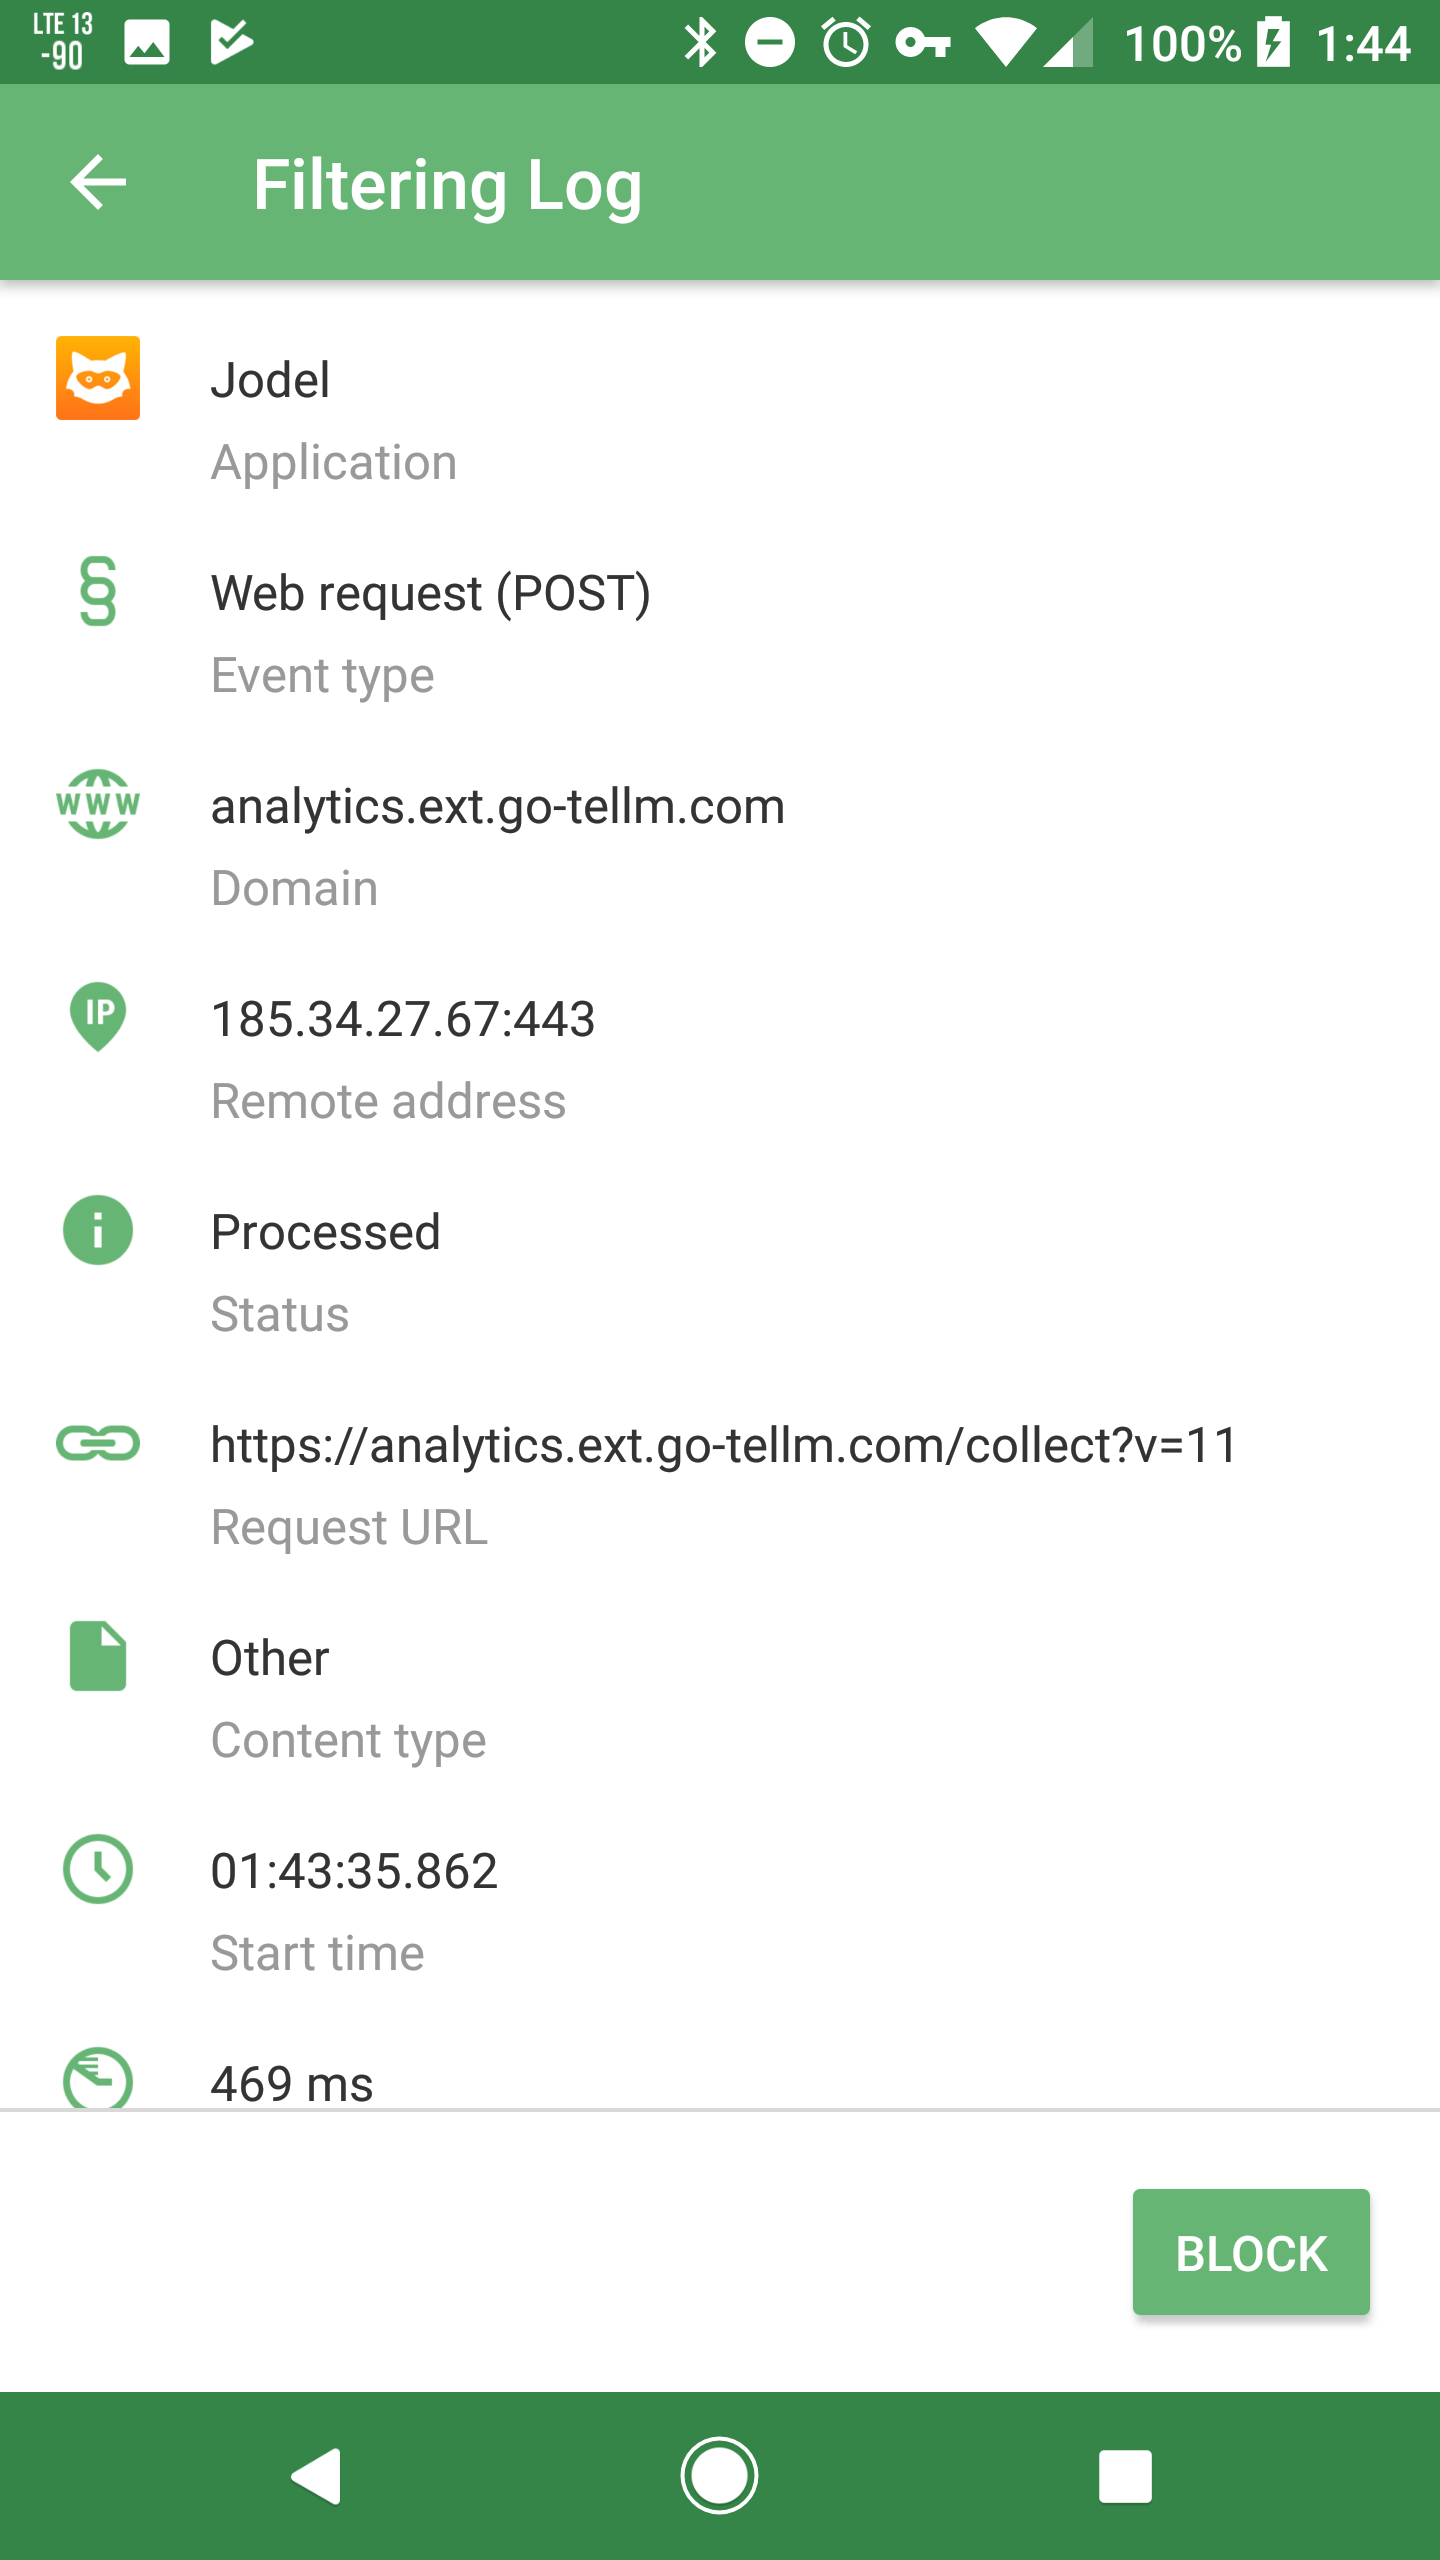Tap the Filtering Log title
The image size is (1440, 2560).
pos(448,182)
